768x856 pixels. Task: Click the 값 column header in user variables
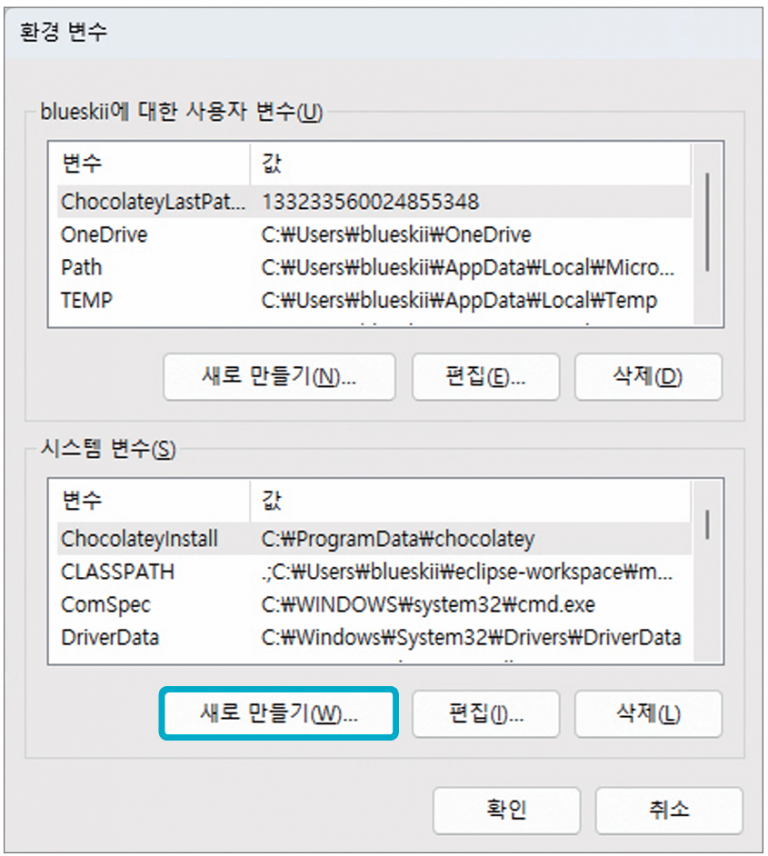471,163
